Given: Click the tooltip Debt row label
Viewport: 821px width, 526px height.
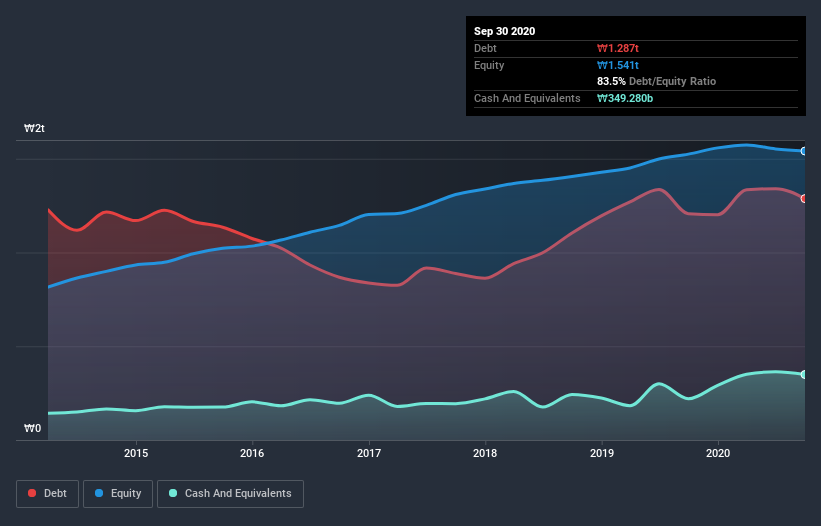Looking at the screenshot, I should [x=485, y=48].
